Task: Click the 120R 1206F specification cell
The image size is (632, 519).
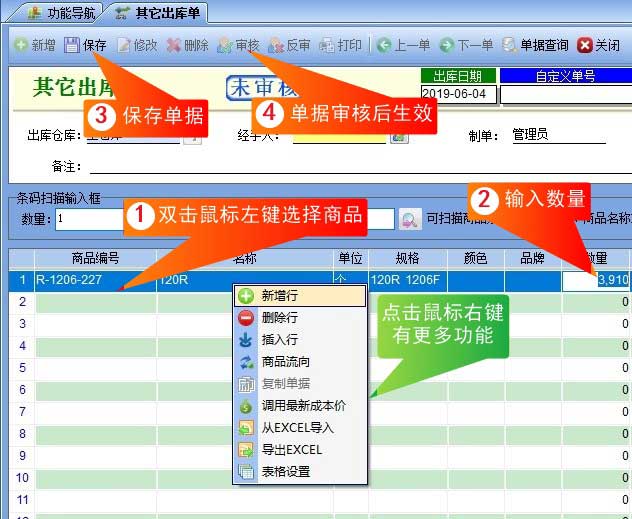Action: pyautogui.click(x=407, y=280)
